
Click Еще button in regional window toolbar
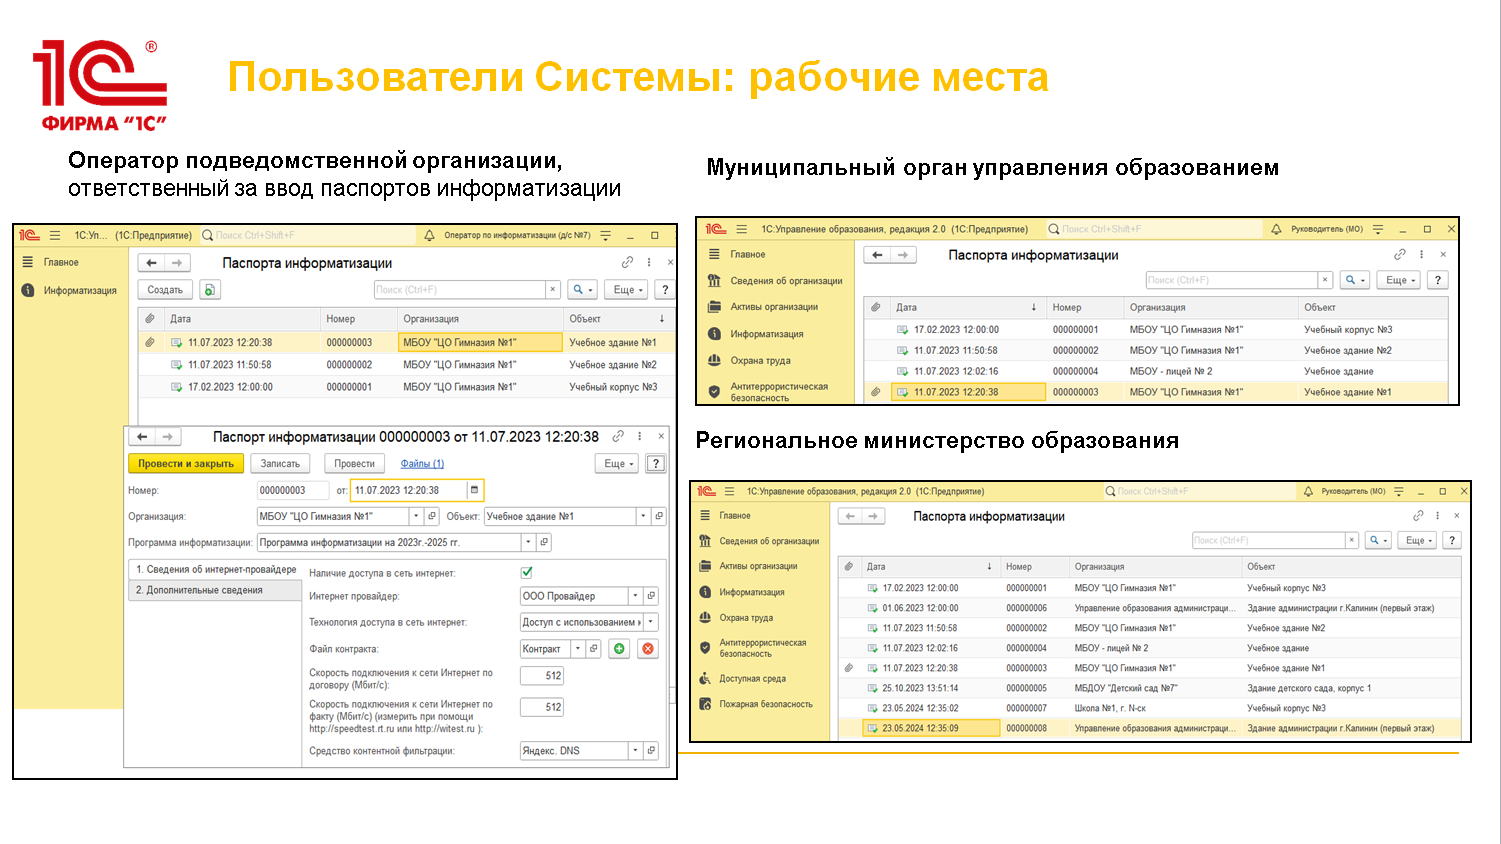[x=1415, y=540]
